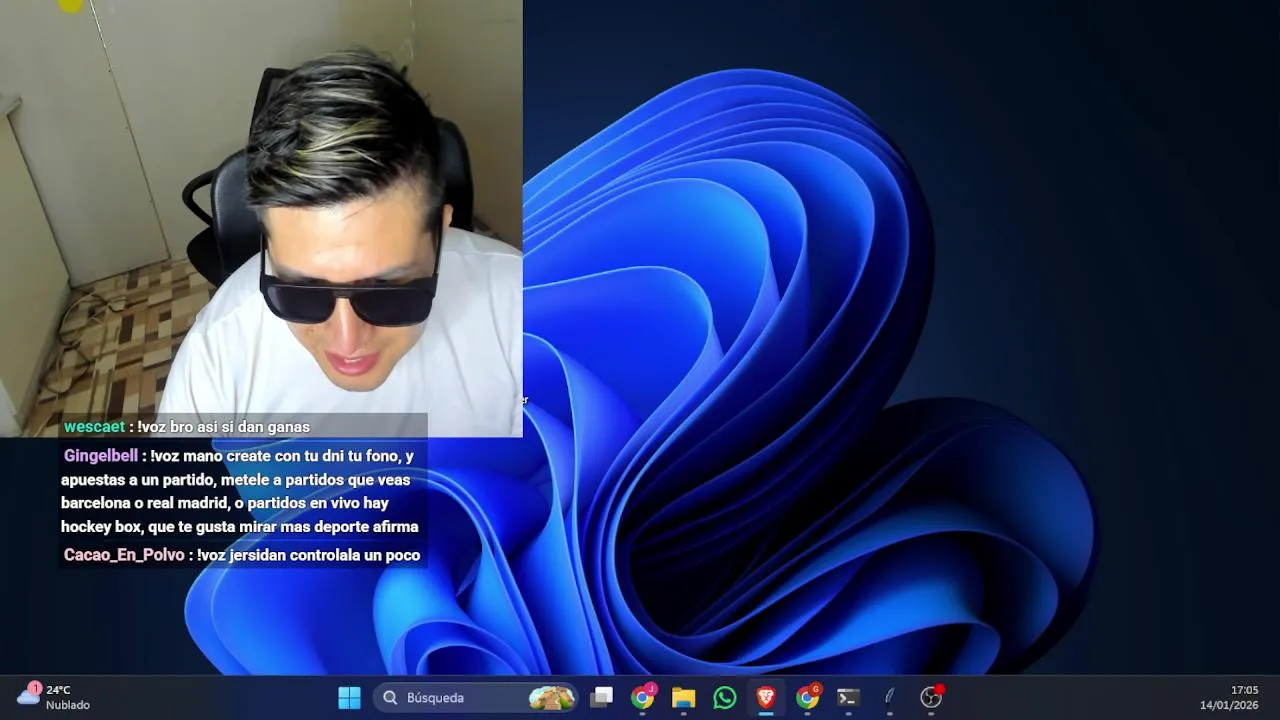Image resolution: width=1280 pixels, height=720 pixels.
Task: Open the Chrome icon with J badge
Action: (643, 697)
